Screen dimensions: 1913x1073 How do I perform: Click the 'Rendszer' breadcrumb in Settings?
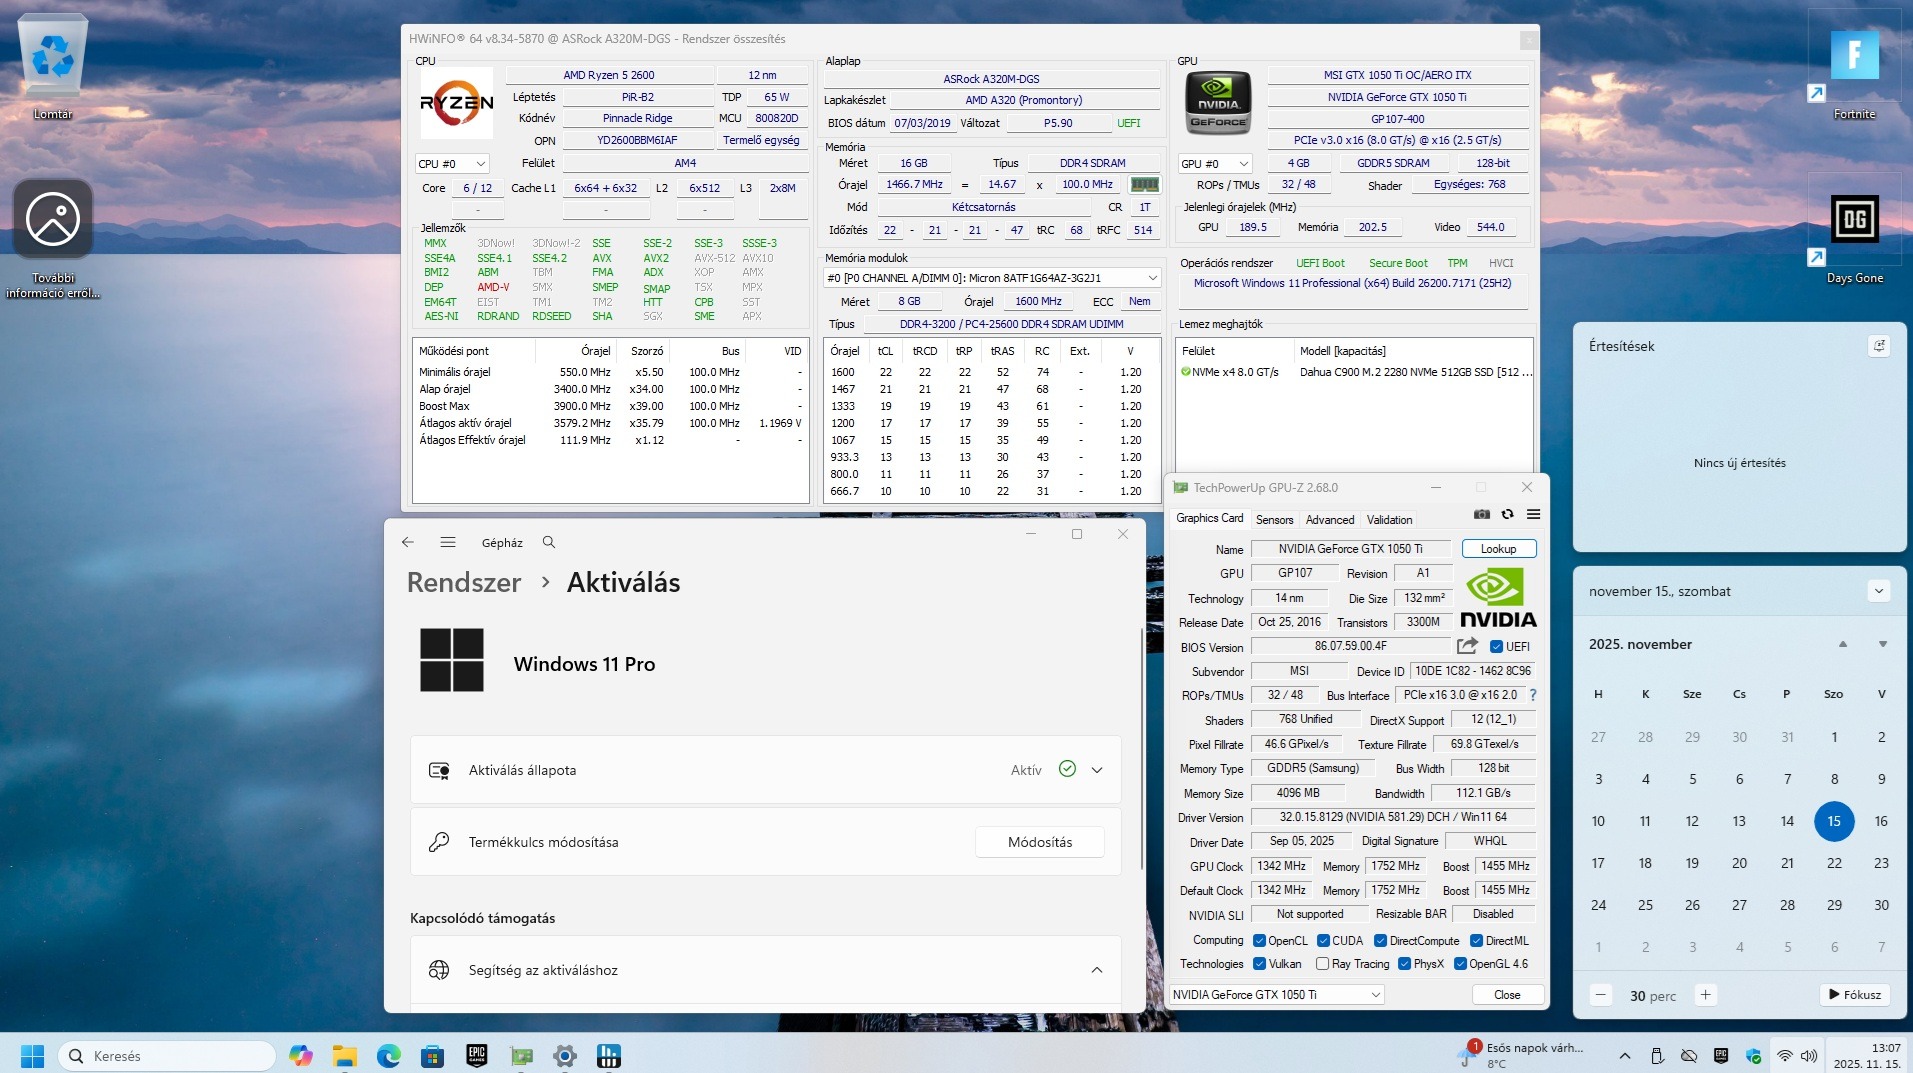[464, 582]
